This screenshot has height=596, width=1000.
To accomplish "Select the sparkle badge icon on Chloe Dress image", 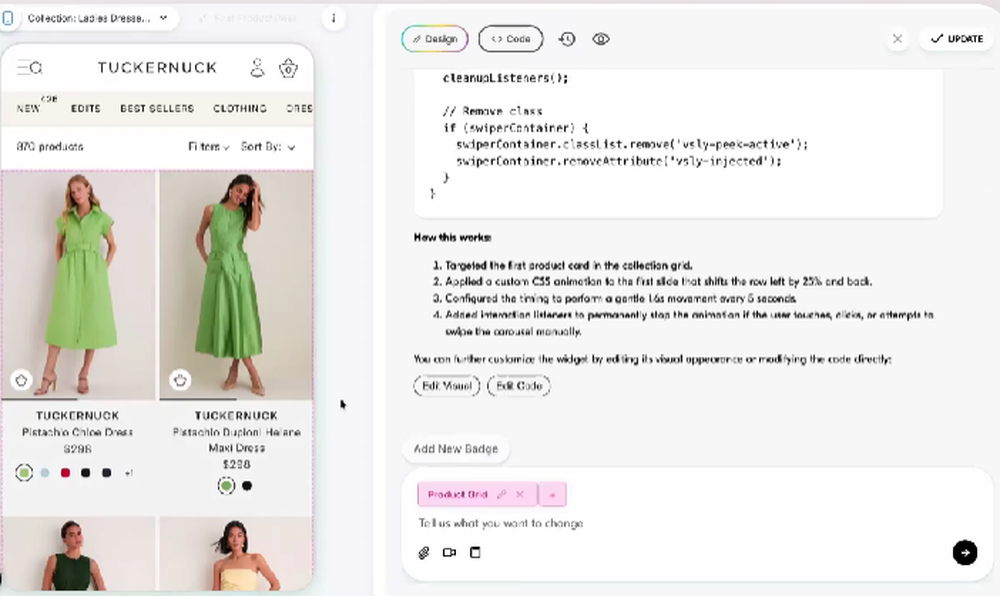I will pos(22,379).
